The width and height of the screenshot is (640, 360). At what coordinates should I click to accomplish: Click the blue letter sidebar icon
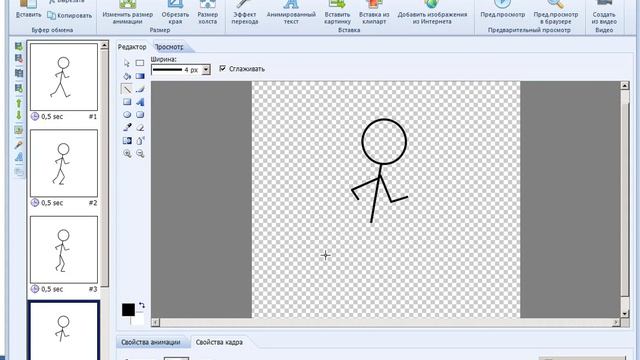(x=19, y=158)
